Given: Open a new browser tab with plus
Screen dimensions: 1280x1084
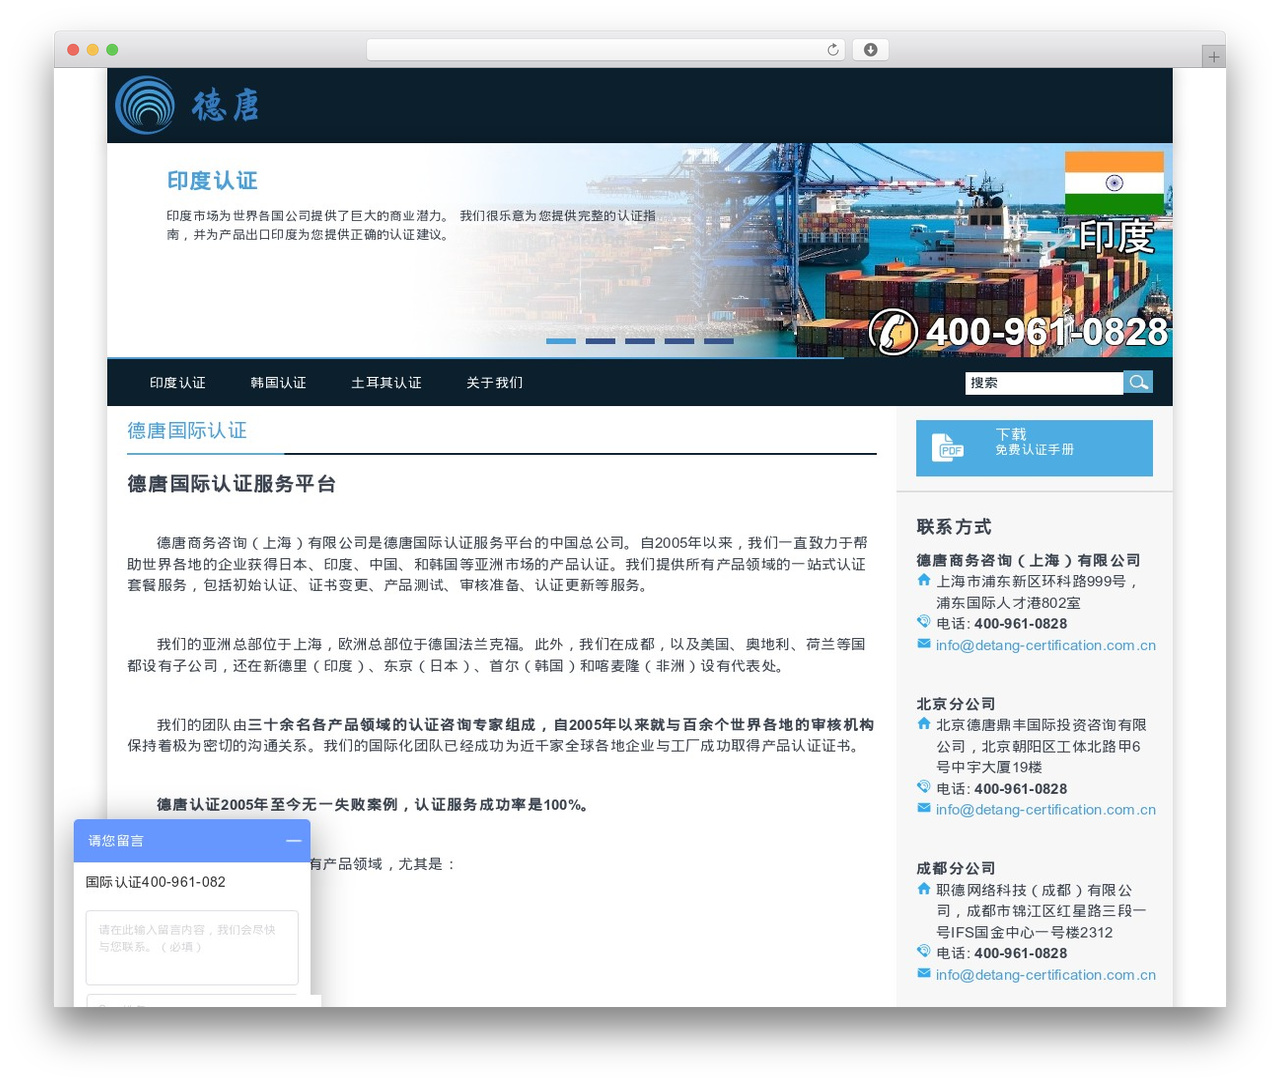Looking at the screenshot, I should (1213, 57).
